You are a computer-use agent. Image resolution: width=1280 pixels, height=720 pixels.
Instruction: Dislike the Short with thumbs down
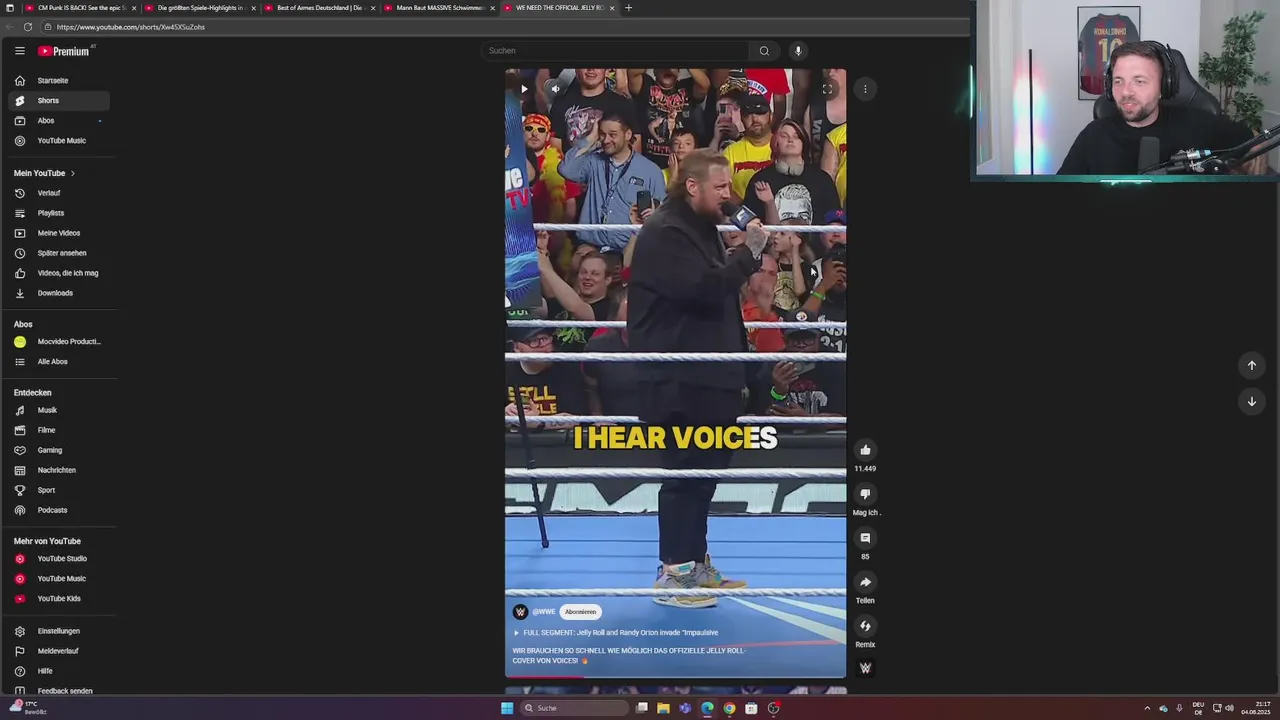pyautogui.click(x=865, y=494)
